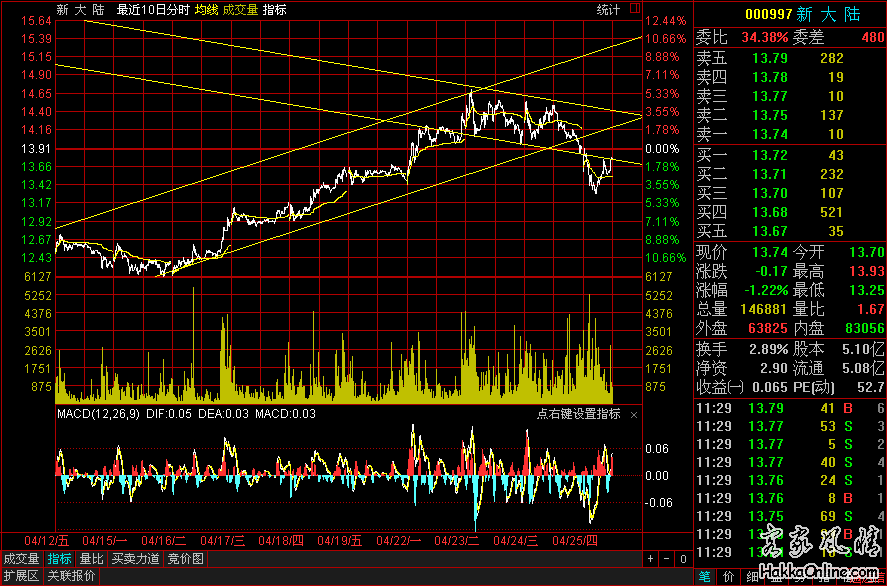
Task: Select the 指标 bottom tab
Action: (x=60, y=559)
